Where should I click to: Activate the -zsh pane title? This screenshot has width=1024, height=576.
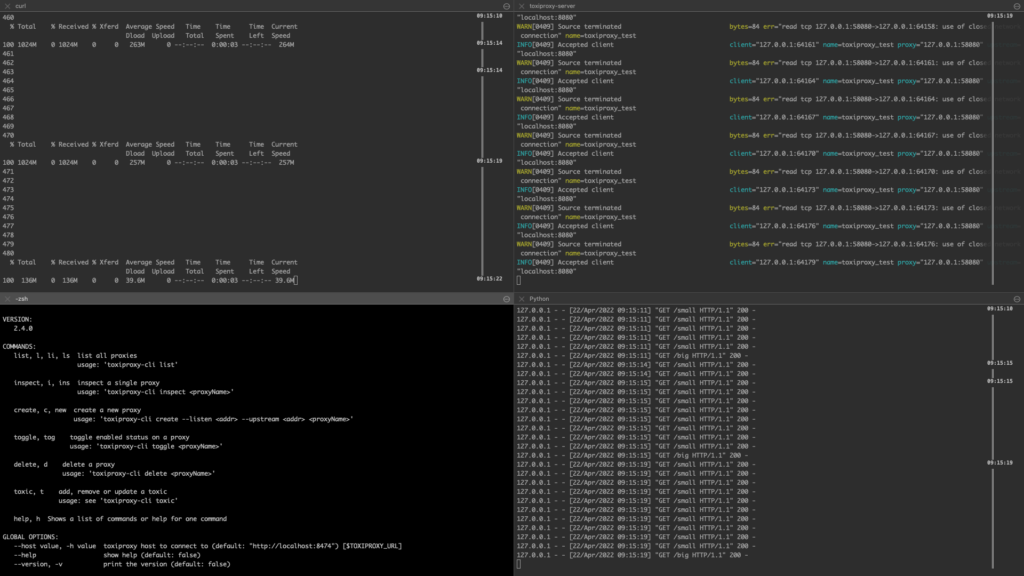(x=22, y=298)
